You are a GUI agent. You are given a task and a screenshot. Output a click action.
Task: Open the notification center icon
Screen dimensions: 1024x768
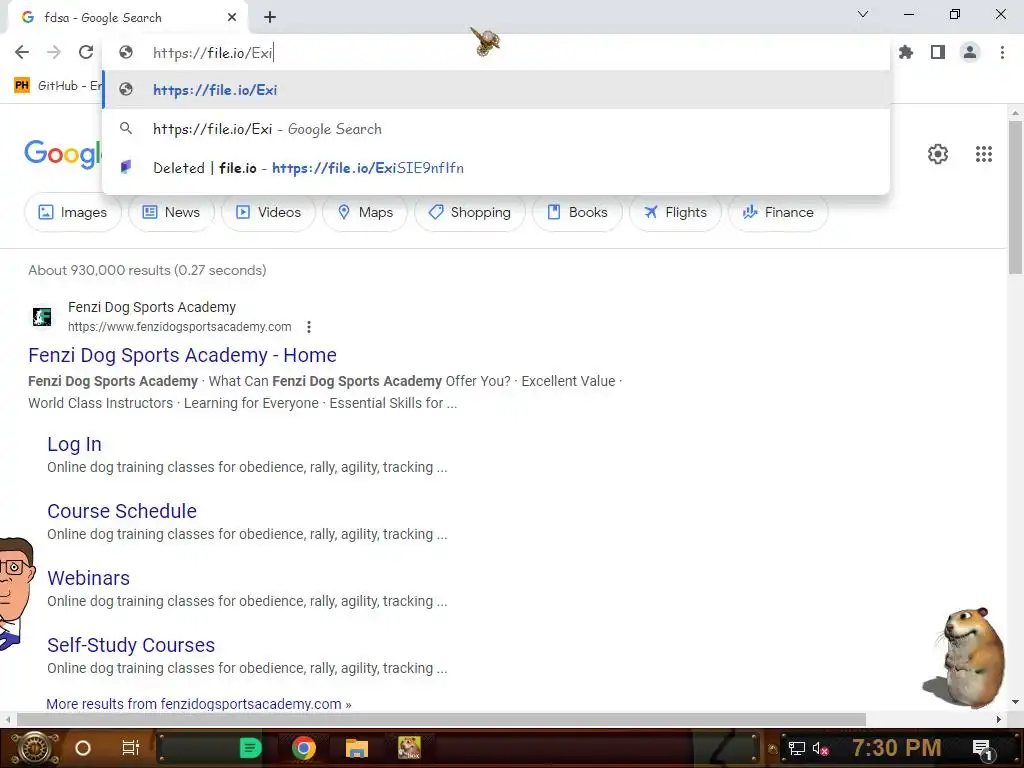pyautogui.click(x=983, y=749)
